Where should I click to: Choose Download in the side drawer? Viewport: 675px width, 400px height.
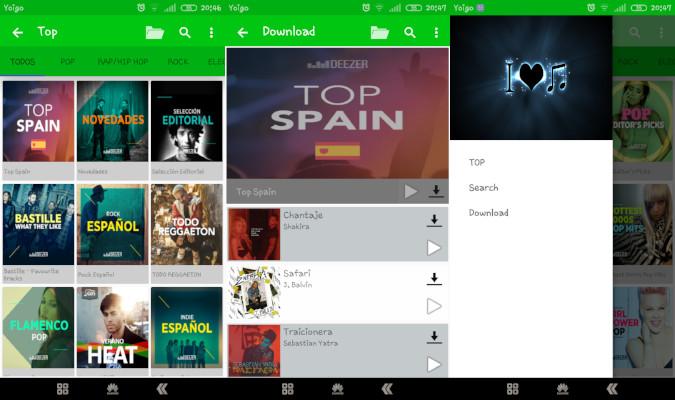coord(488,213)
